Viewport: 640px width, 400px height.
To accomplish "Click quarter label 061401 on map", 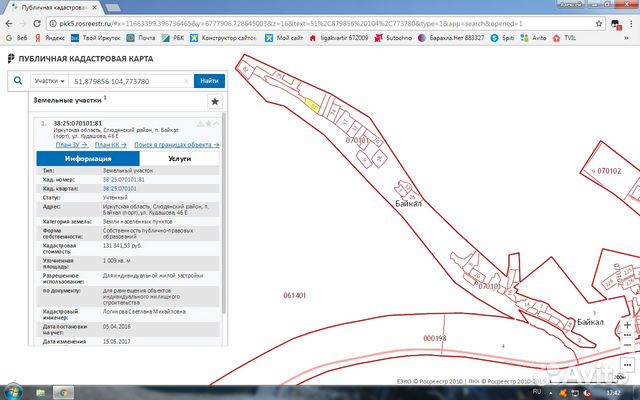I will click(294, 295).
